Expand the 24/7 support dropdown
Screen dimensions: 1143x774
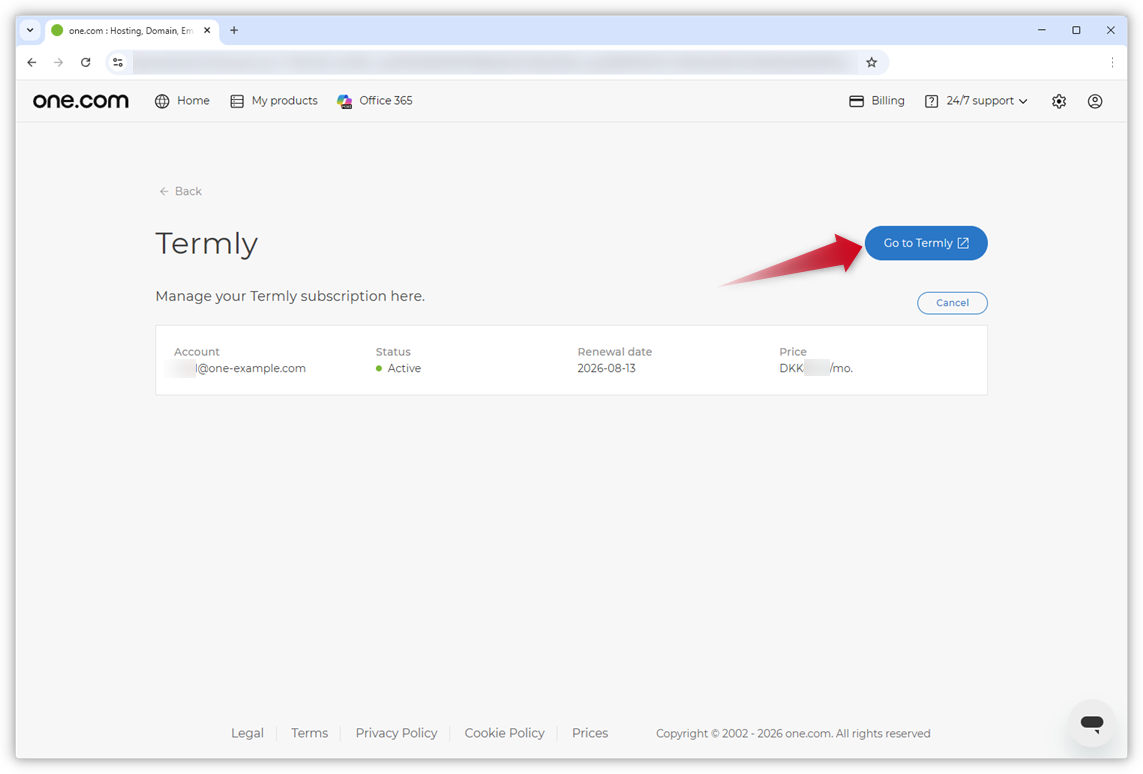[976, 101]
